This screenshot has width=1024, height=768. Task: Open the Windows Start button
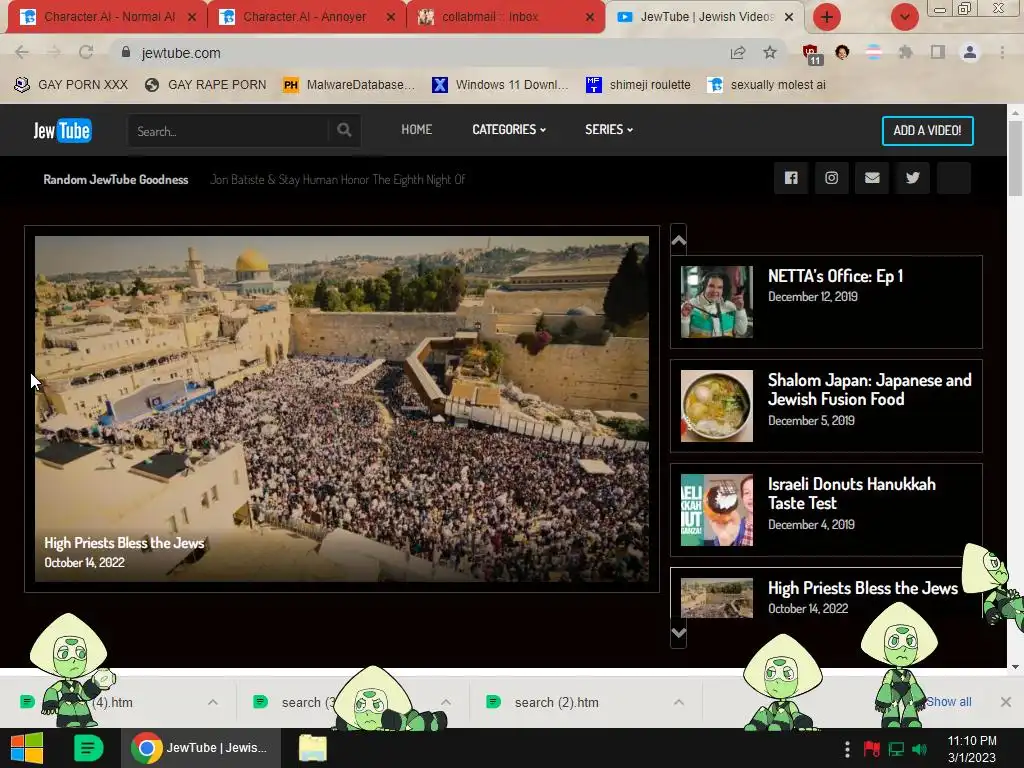pos(27,748)
